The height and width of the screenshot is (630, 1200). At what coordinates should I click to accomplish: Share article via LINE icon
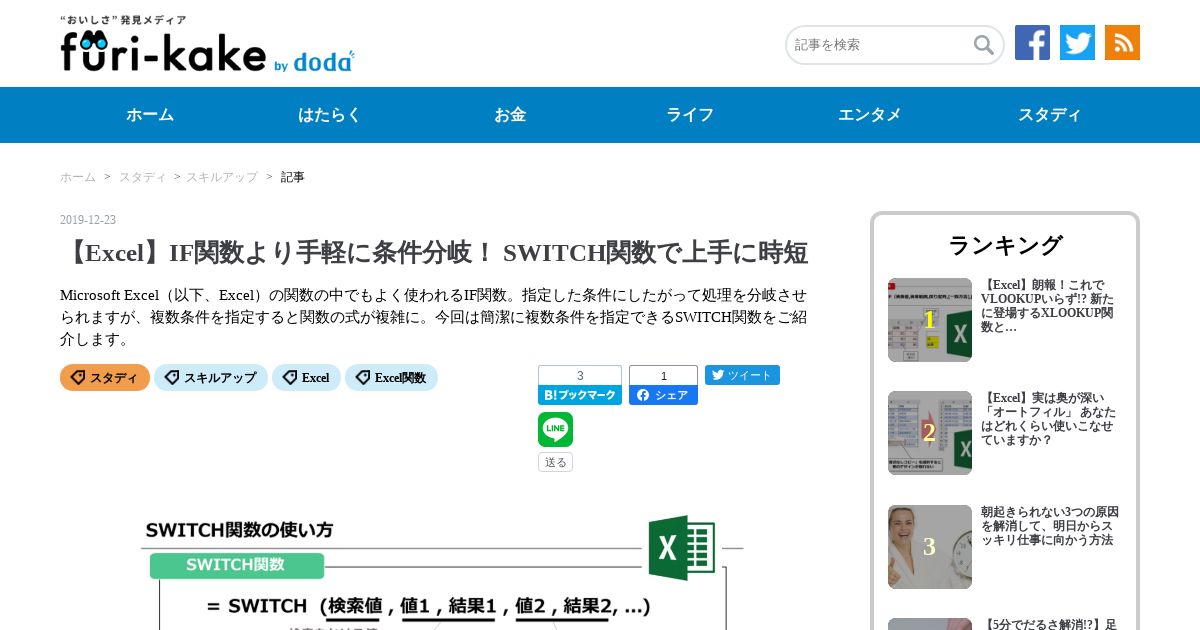[555, 429]
